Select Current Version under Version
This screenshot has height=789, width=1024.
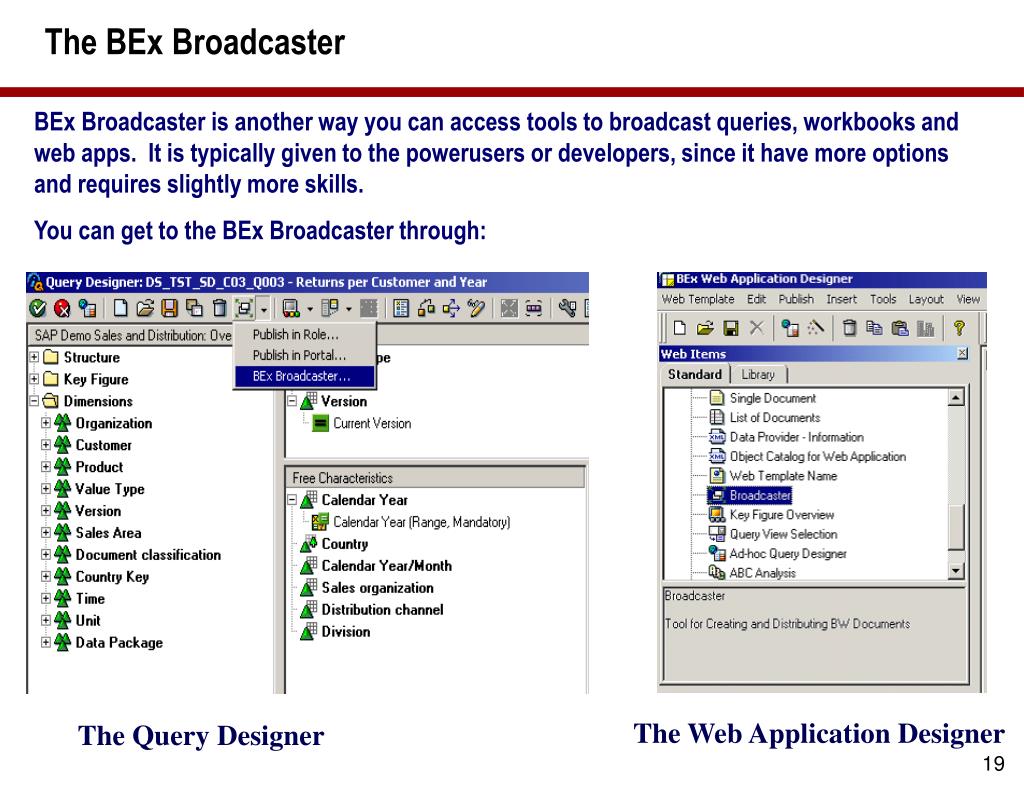(x=372, y=423)
